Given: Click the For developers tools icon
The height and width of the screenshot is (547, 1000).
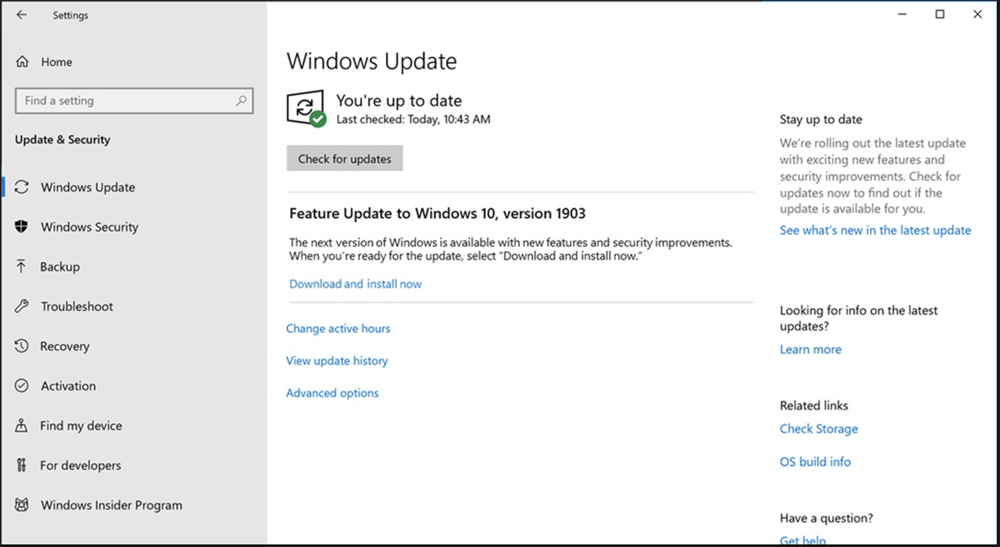Looking at the screenshot, I should [22, 465].
